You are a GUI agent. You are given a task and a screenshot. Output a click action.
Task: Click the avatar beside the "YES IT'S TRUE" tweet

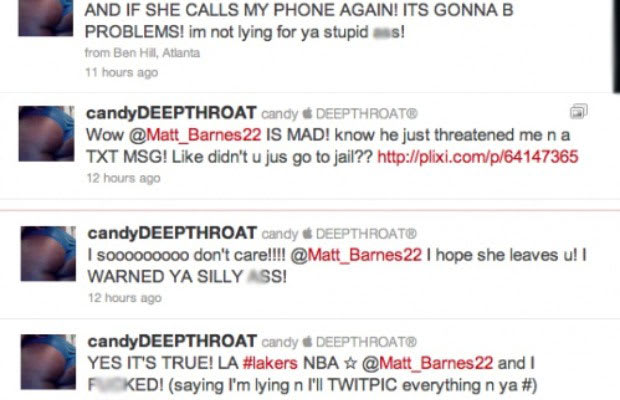pos(48,362)
